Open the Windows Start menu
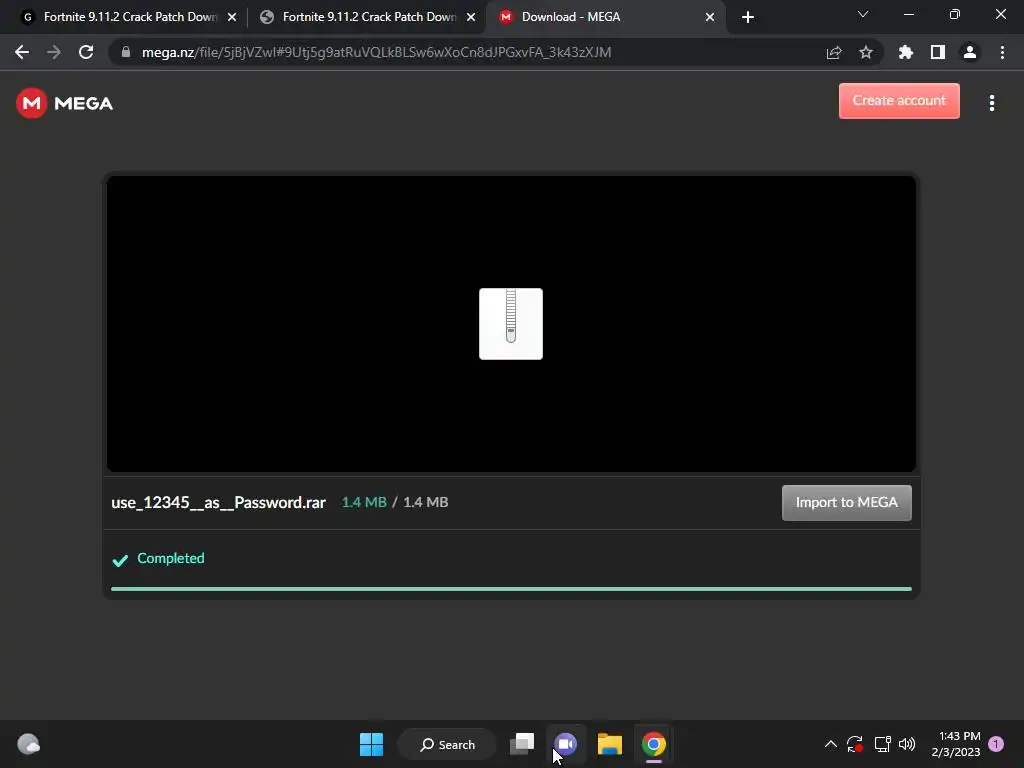 (372, 744)
